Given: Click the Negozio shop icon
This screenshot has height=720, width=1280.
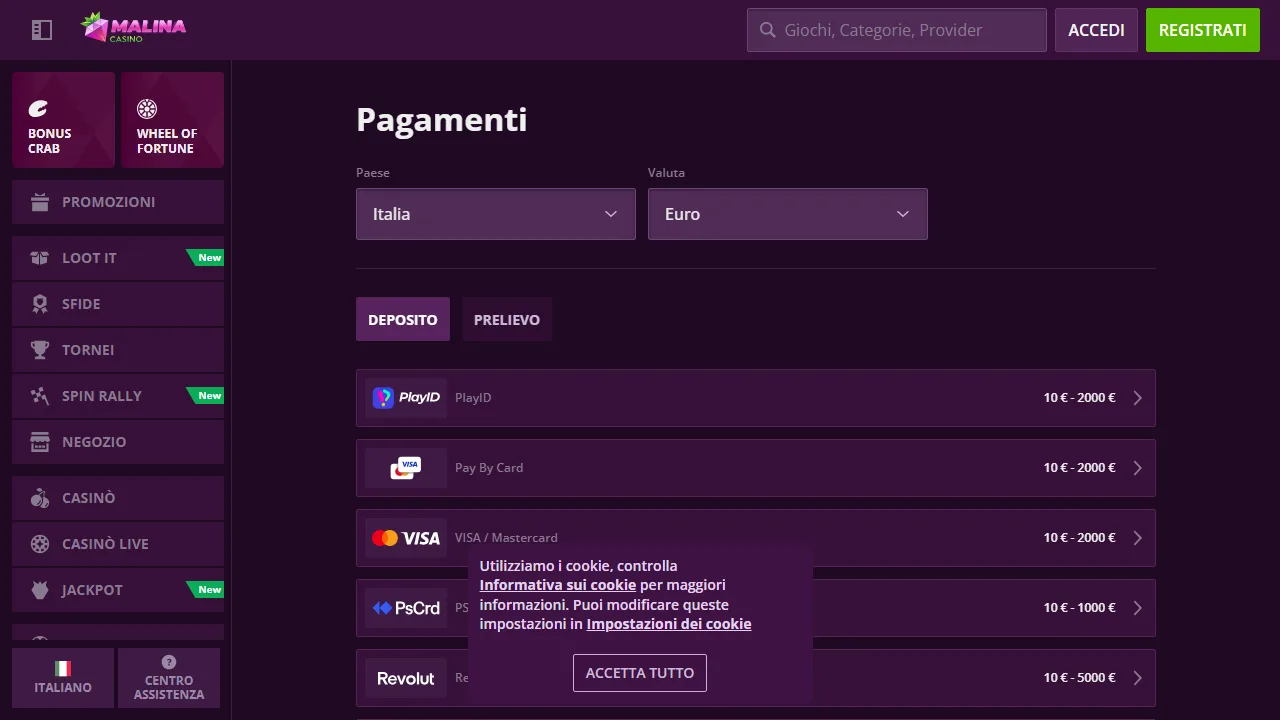Looking at the screenshot, I should [x=40, y=442].
